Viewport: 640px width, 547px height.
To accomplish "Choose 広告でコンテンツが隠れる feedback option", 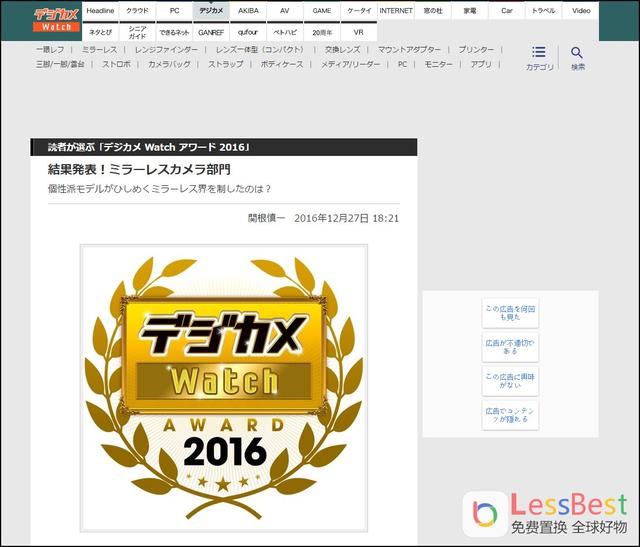I will (510, 415).
